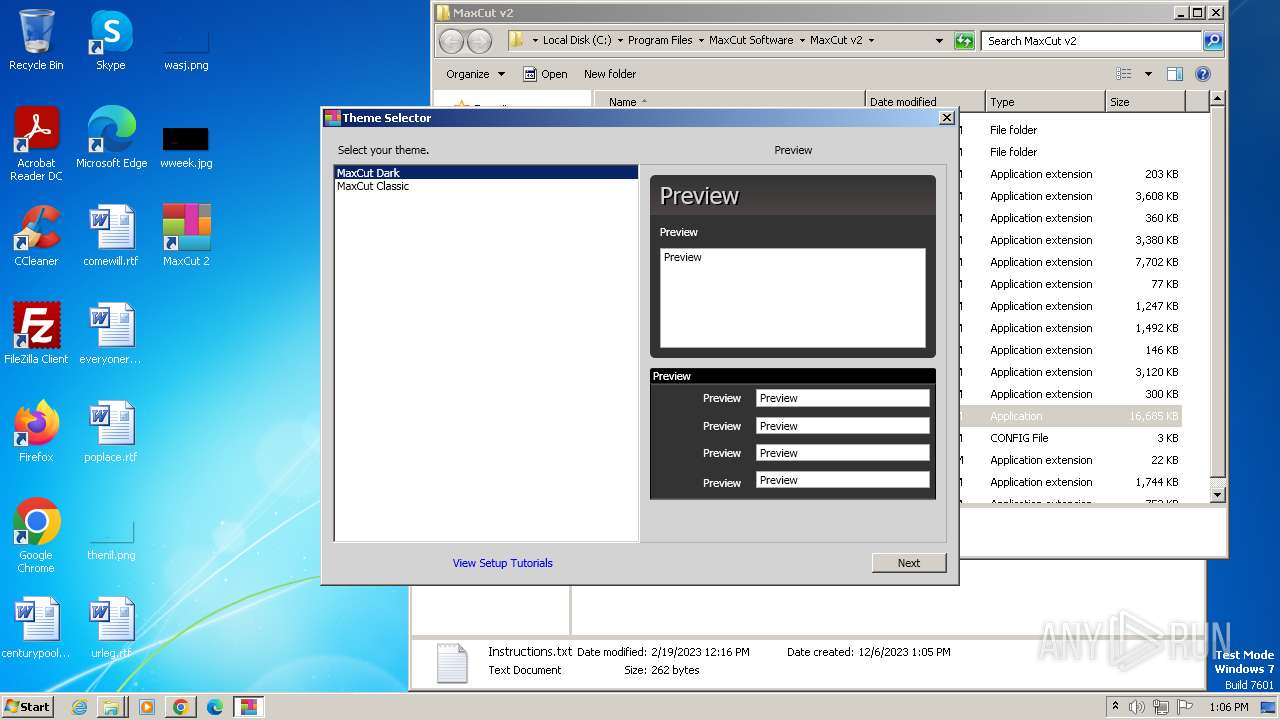The height and width of the screenshot is (720, 1280).
Task: Sort by the Name column header
Action: click(x=729, y=102)
